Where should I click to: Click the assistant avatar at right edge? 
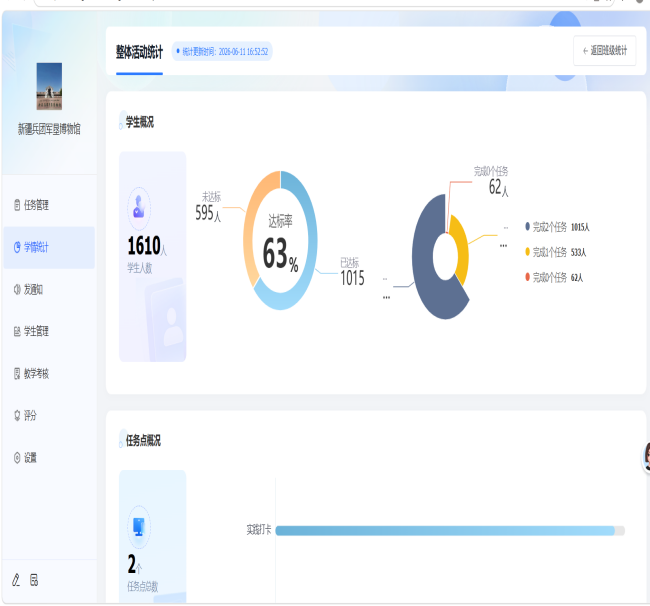646,457
